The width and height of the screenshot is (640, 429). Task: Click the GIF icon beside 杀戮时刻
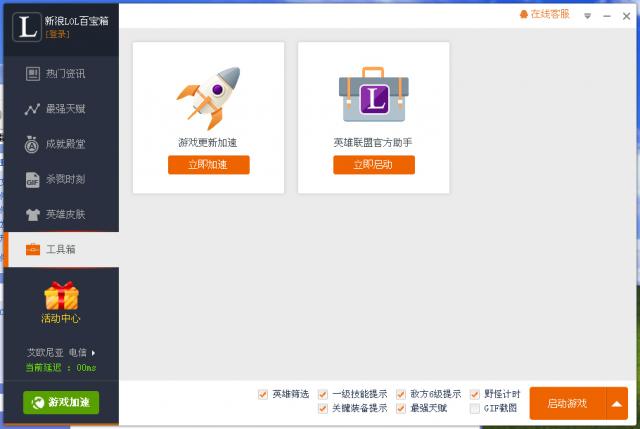click(32, 180)
